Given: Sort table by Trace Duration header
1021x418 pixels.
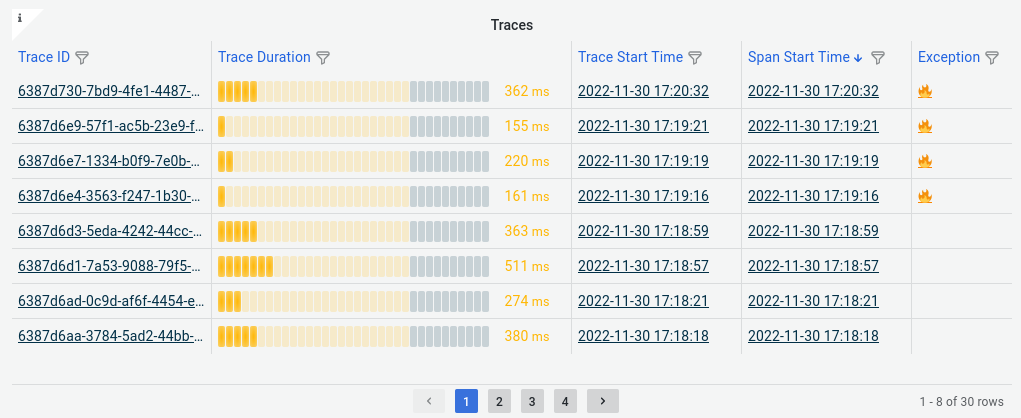Looking at the screenshot, I should pyautogui.click(x=264, y=57).
